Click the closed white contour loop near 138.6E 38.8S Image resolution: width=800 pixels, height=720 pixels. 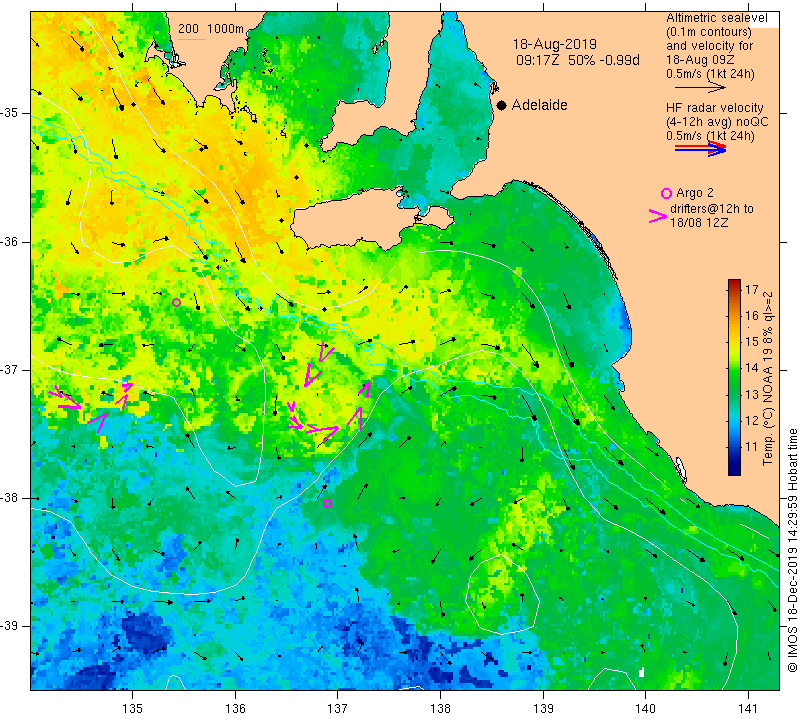[503, 592]
